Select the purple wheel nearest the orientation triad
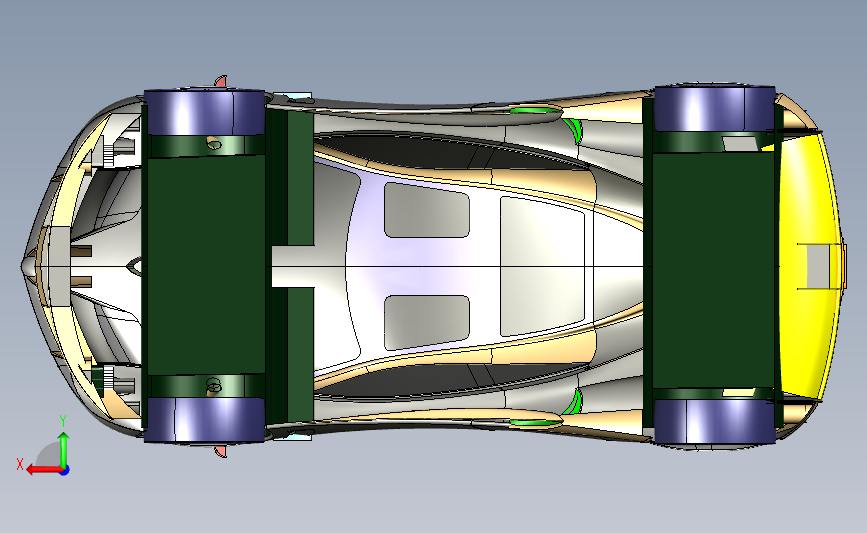867x533 pixels. [x=204, y=419]
